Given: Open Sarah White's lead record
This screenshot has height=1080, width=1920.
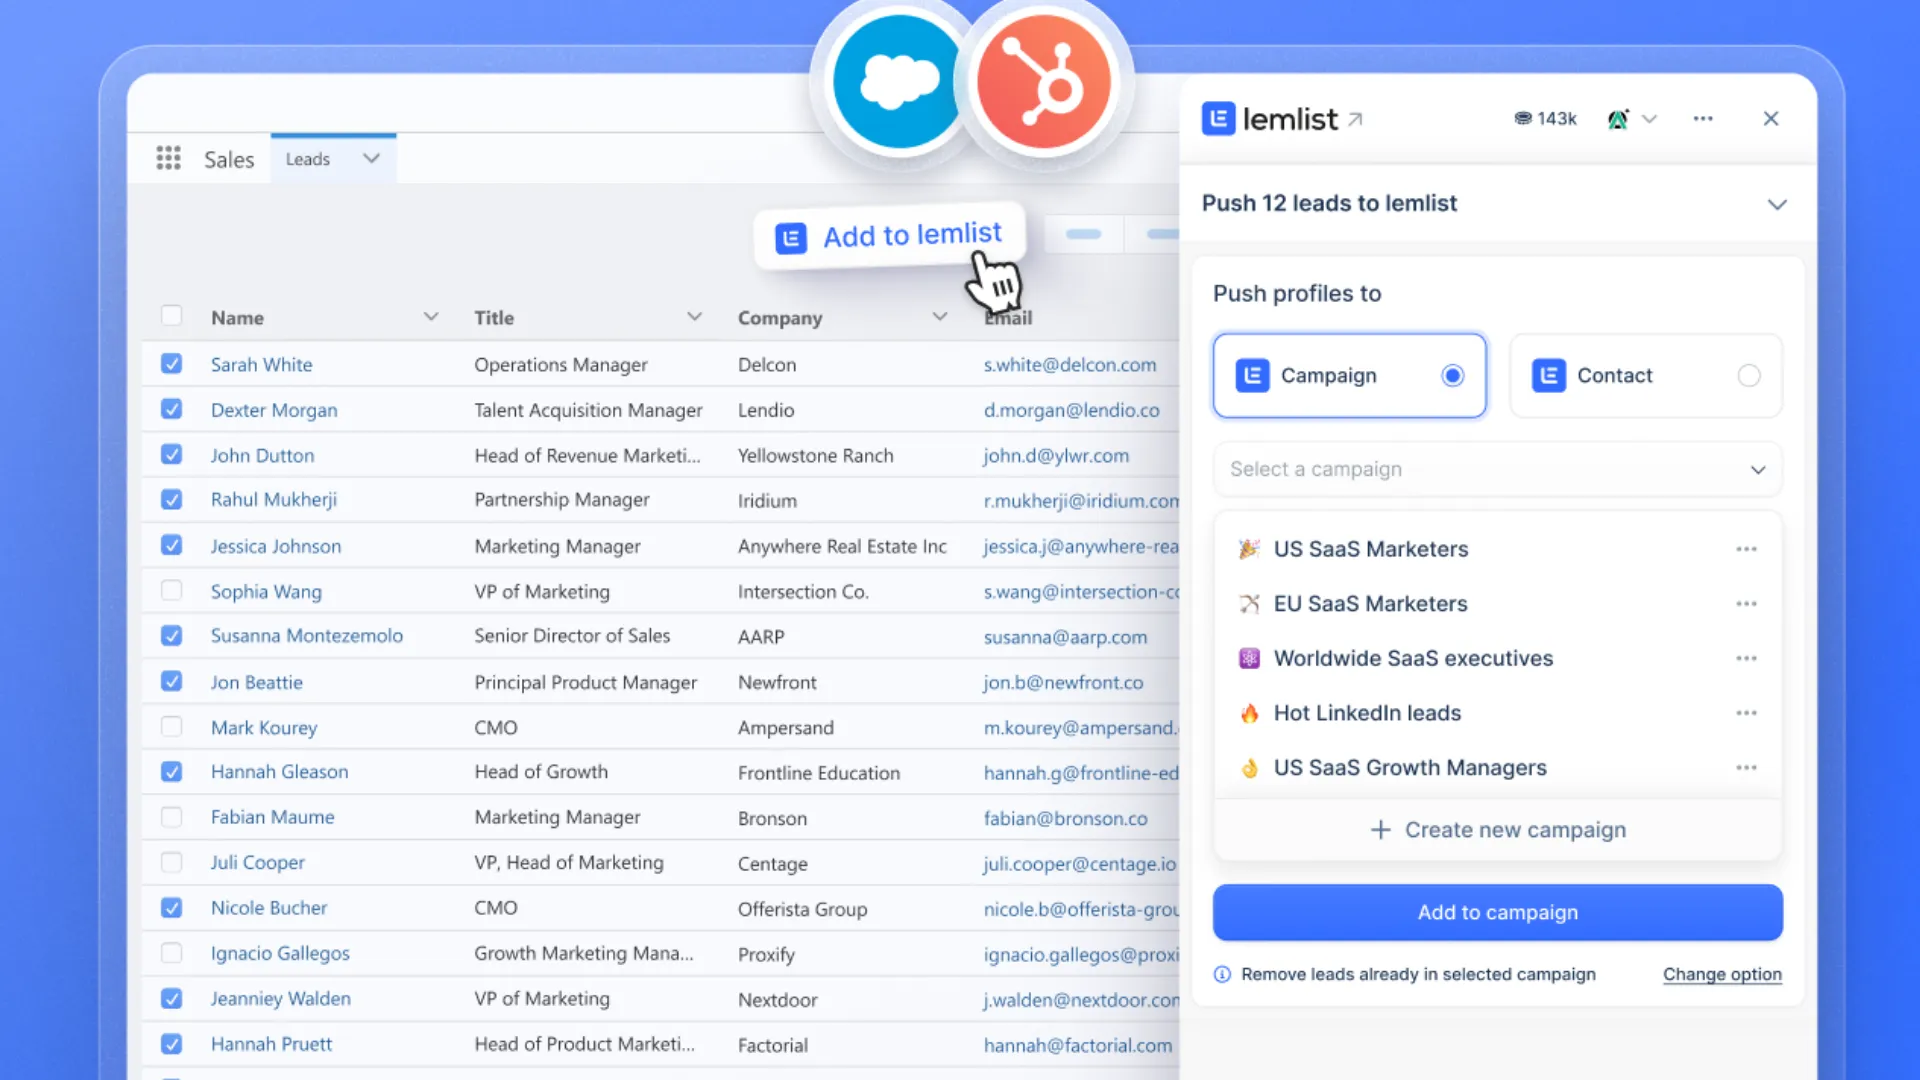Looking at the screenshot, I should click(261, 365).
